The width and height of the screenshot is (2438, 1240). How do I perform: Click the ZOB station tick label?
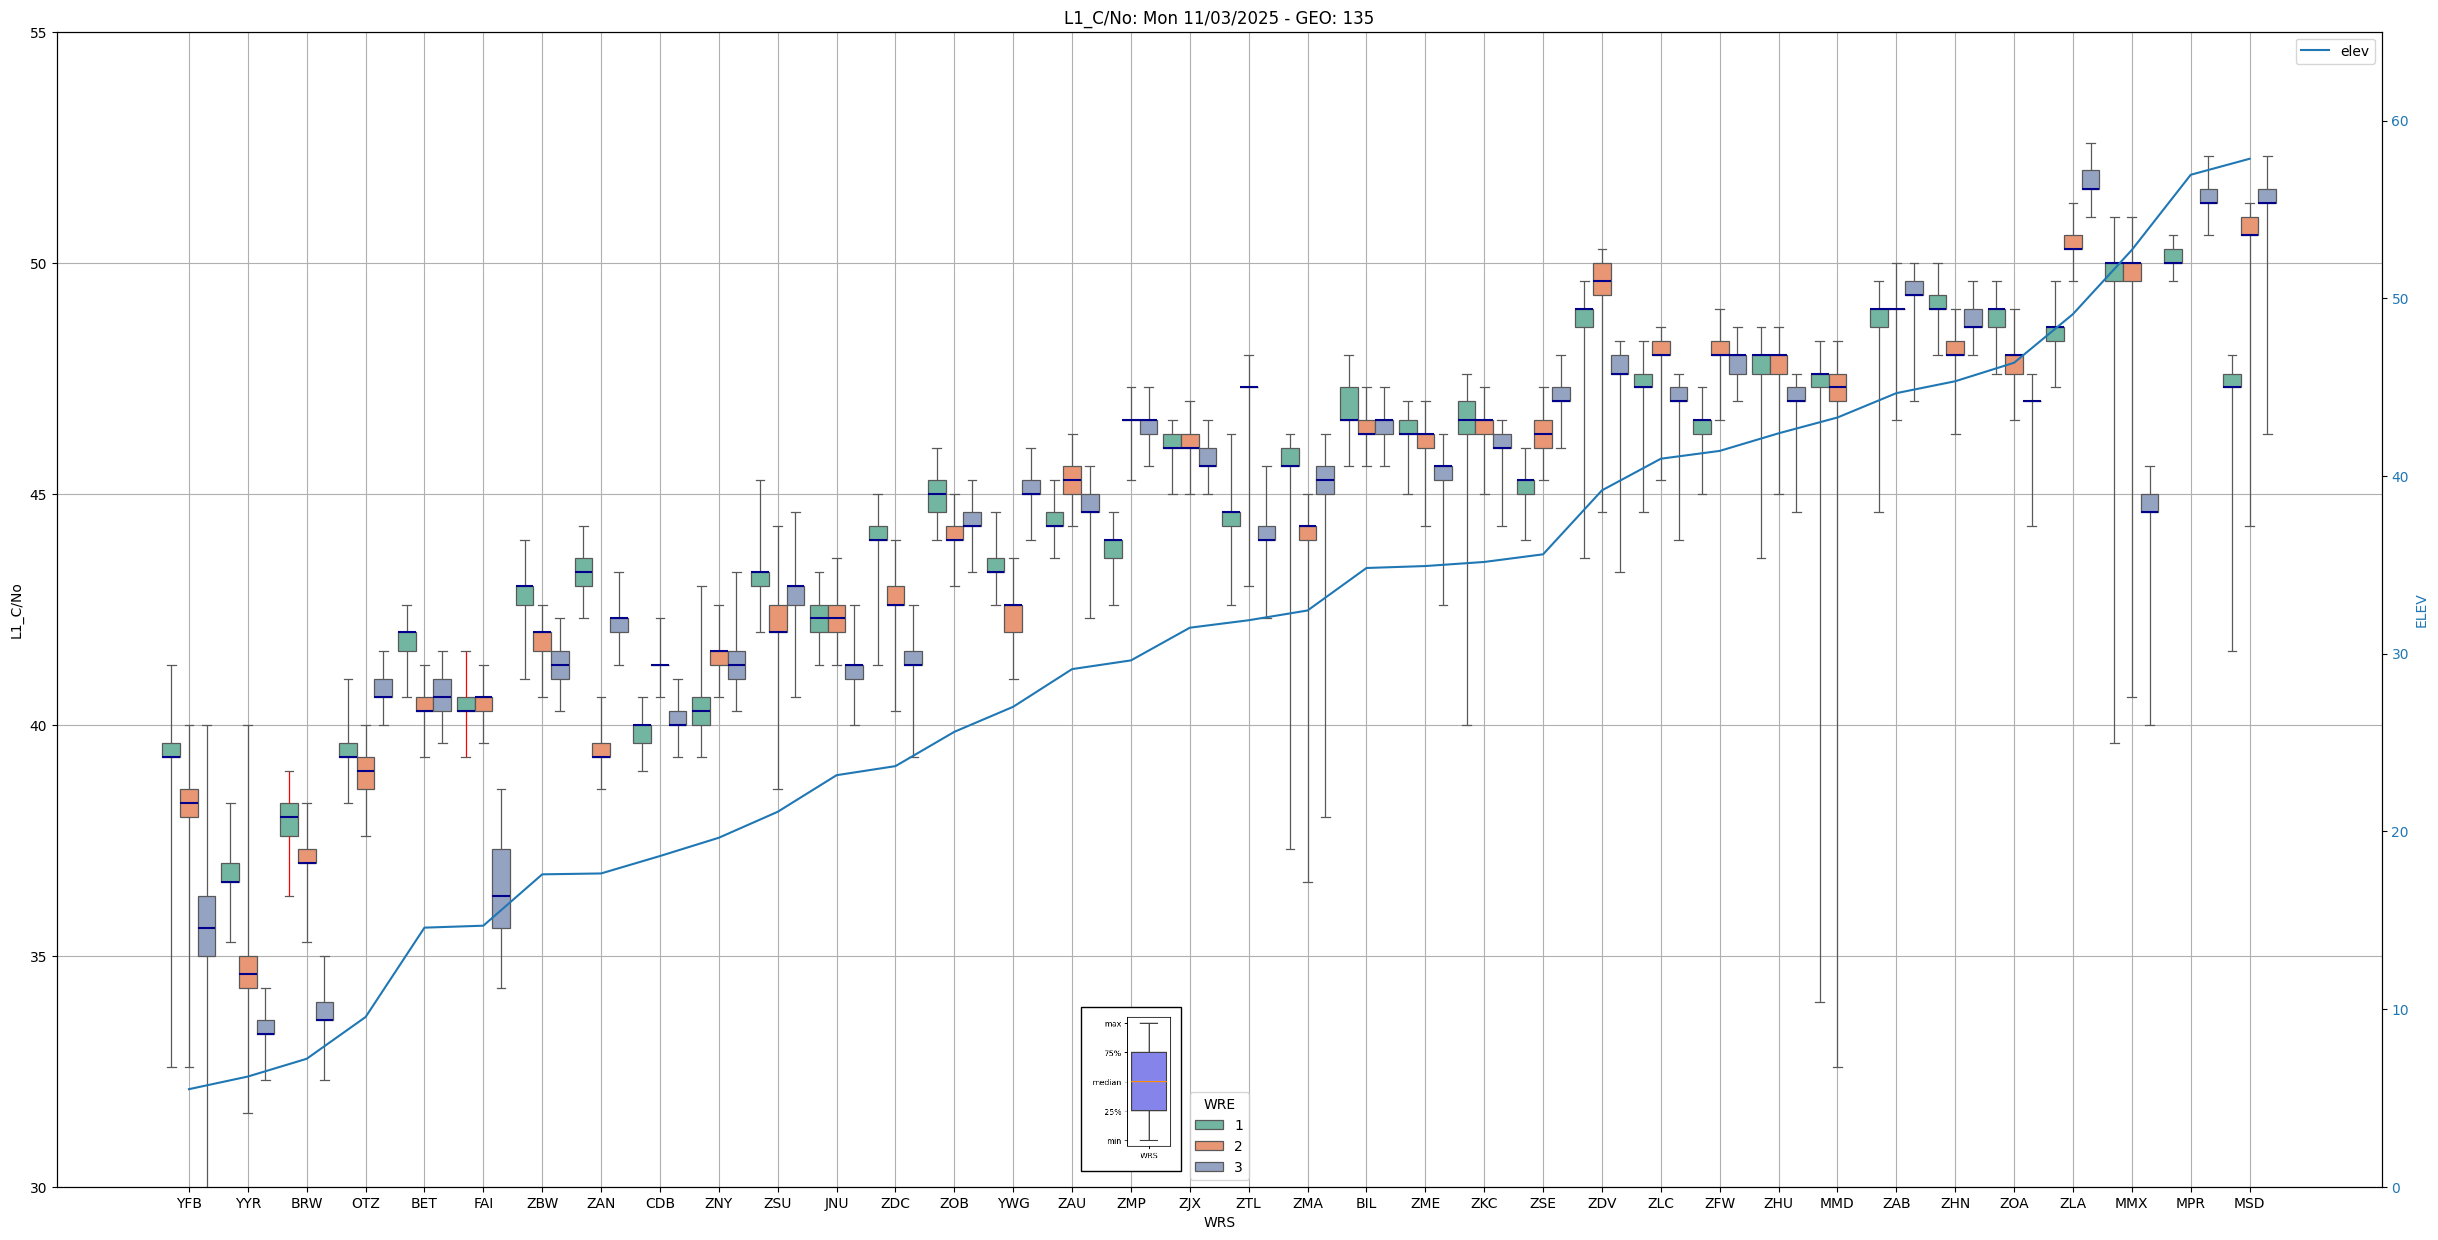[954, 1203]
